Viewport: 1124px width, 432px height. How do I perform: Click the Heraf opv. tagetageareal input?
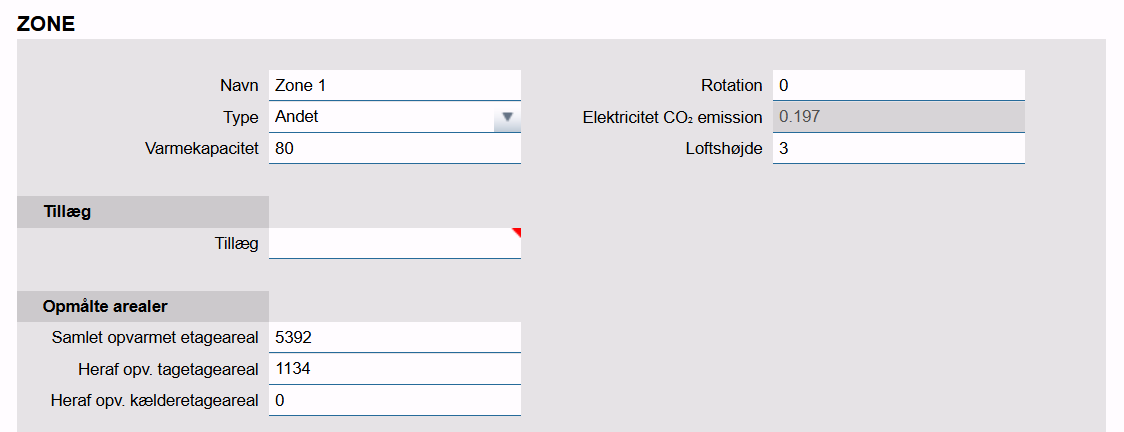pos(394,369)
